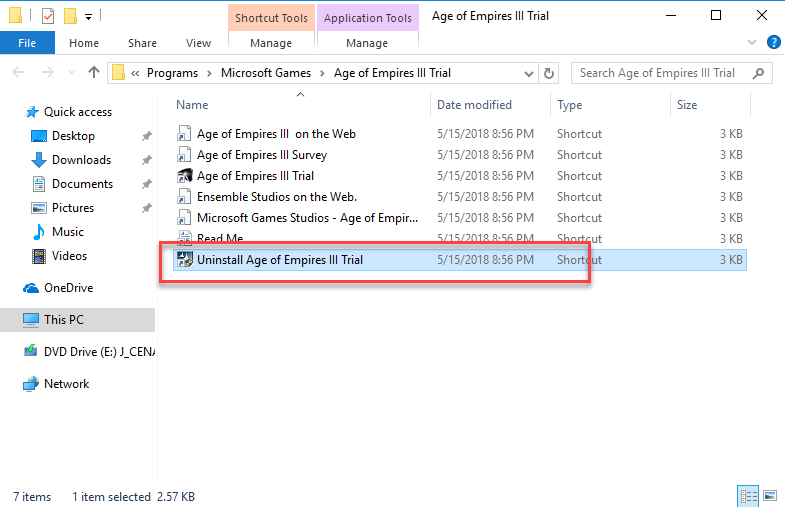Go up one folder level

(94, 73)
